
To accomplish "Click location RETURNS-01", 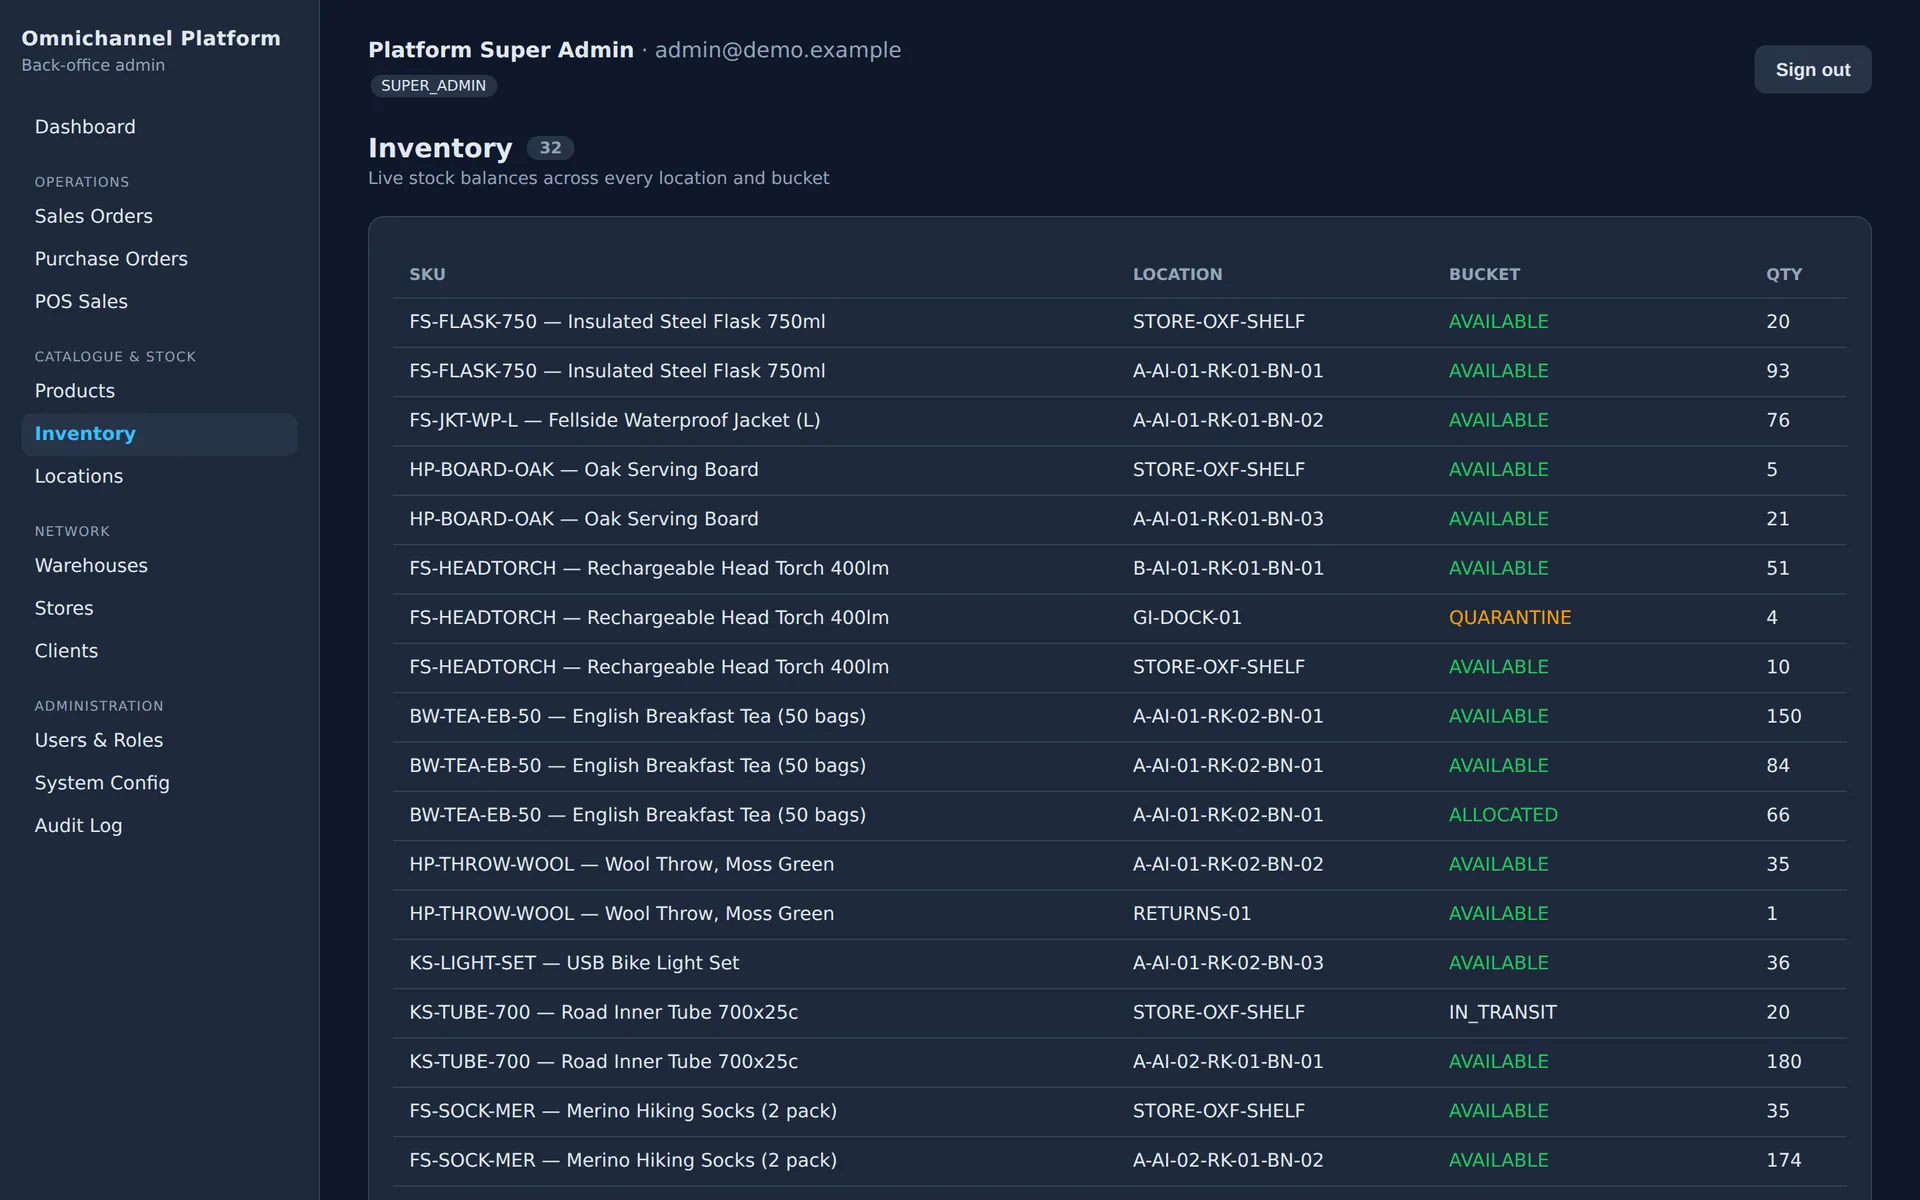I will point(1191,914).
